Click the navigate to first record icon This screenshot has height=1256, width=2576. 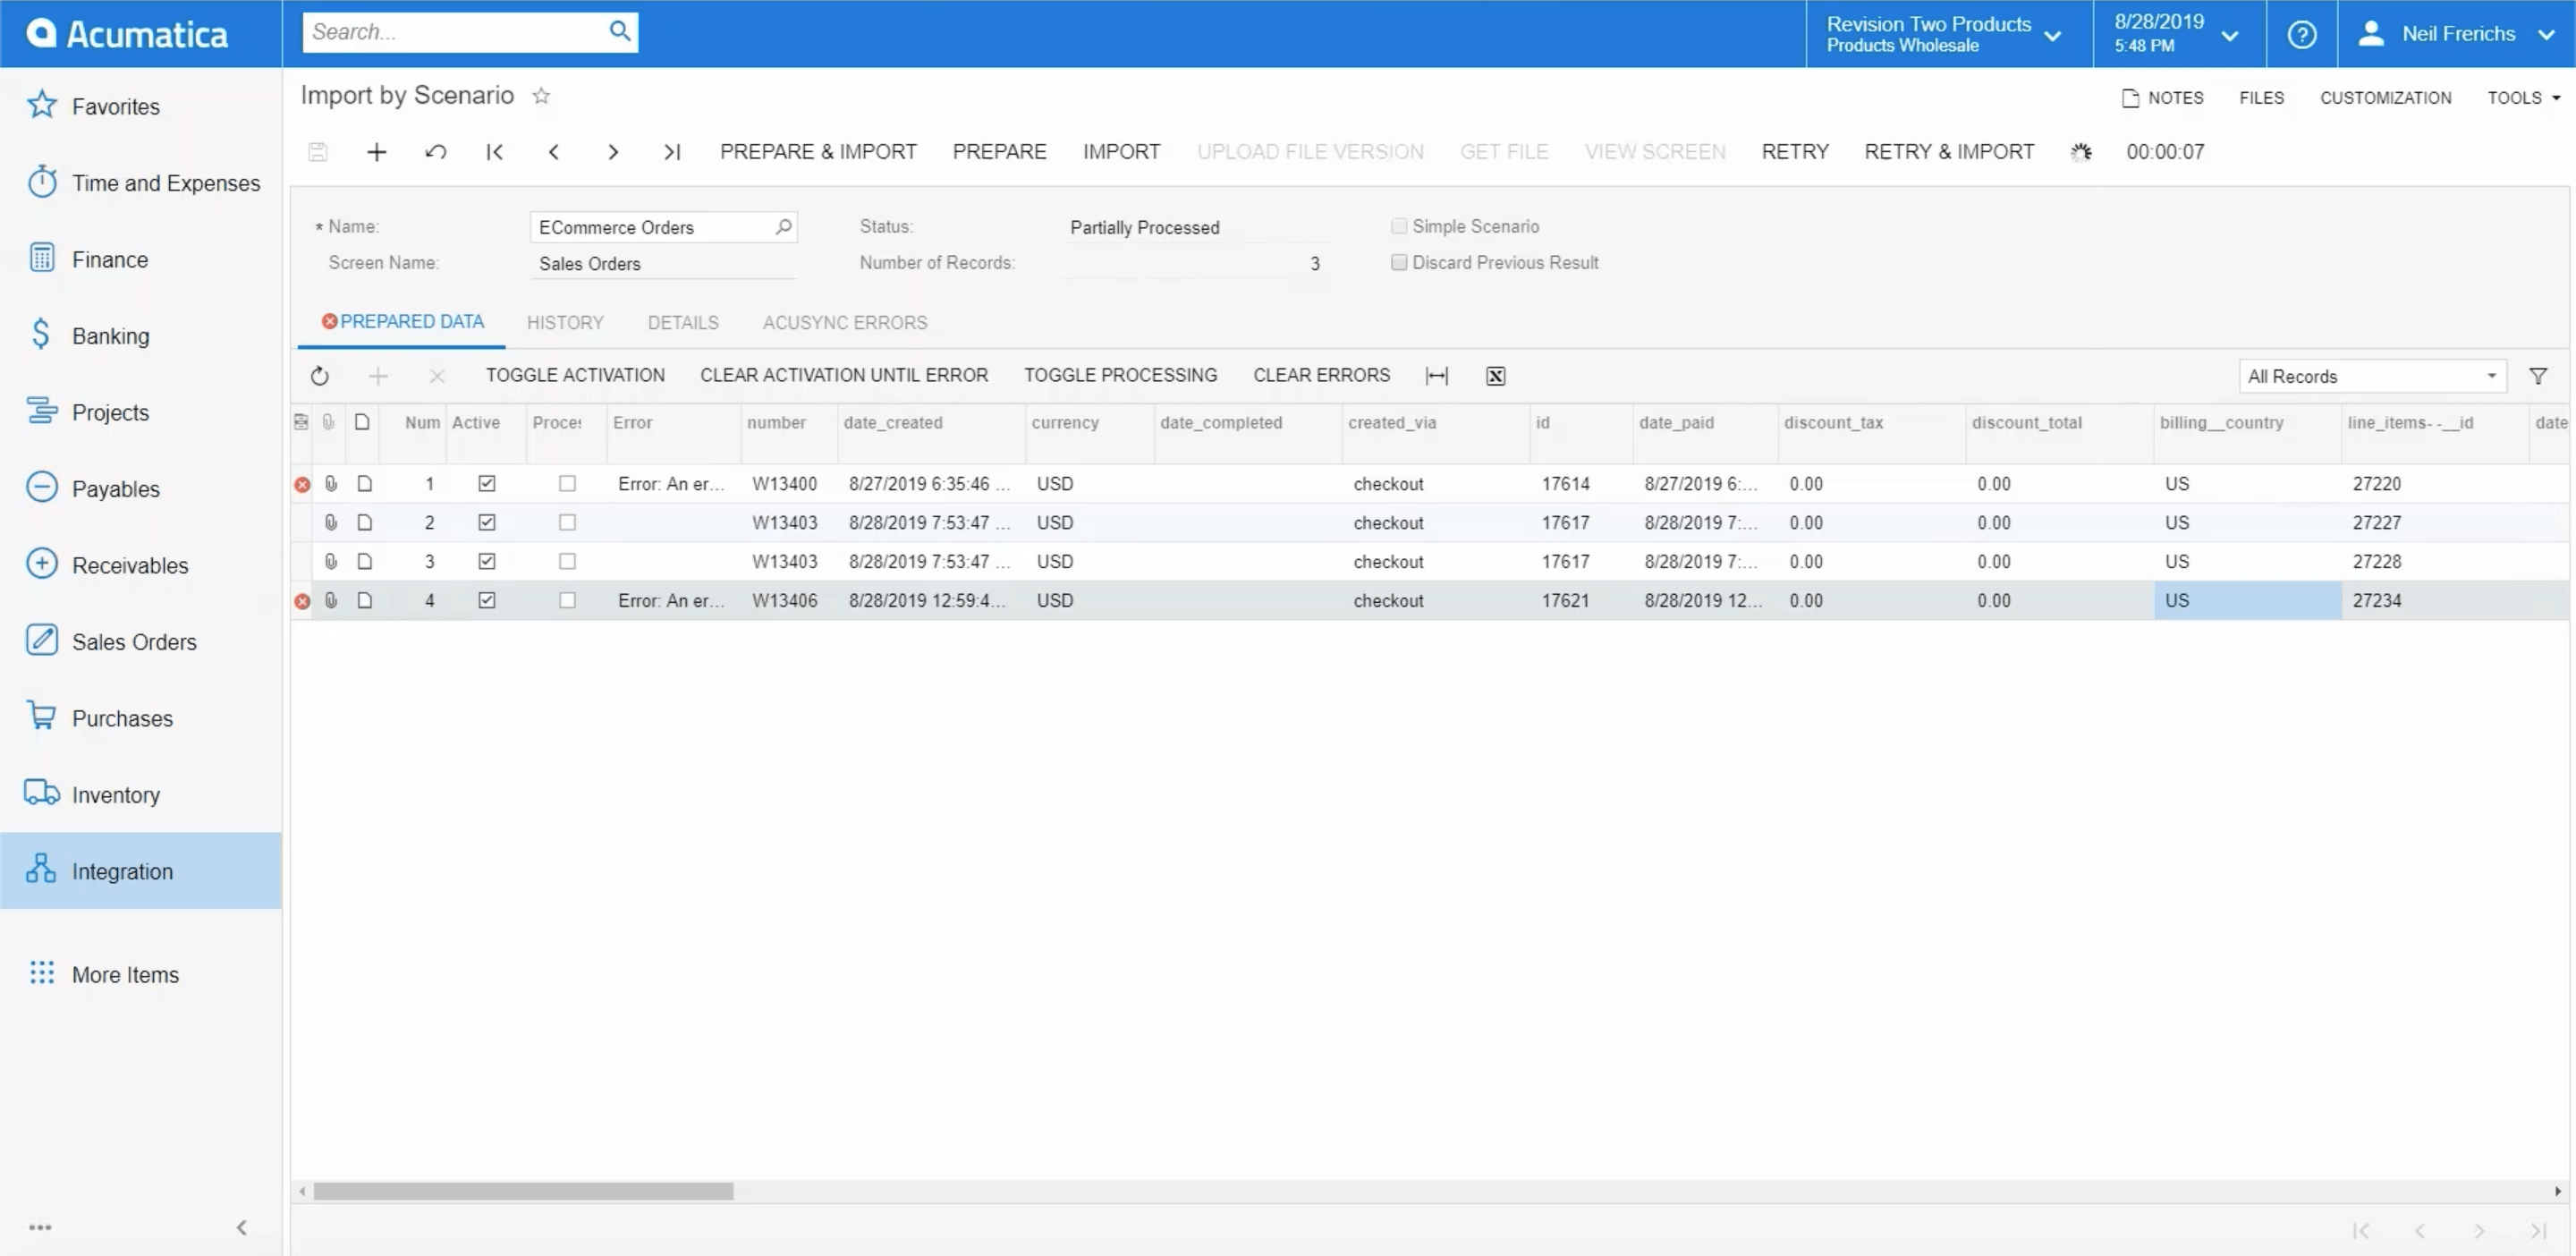click(493, 151)
